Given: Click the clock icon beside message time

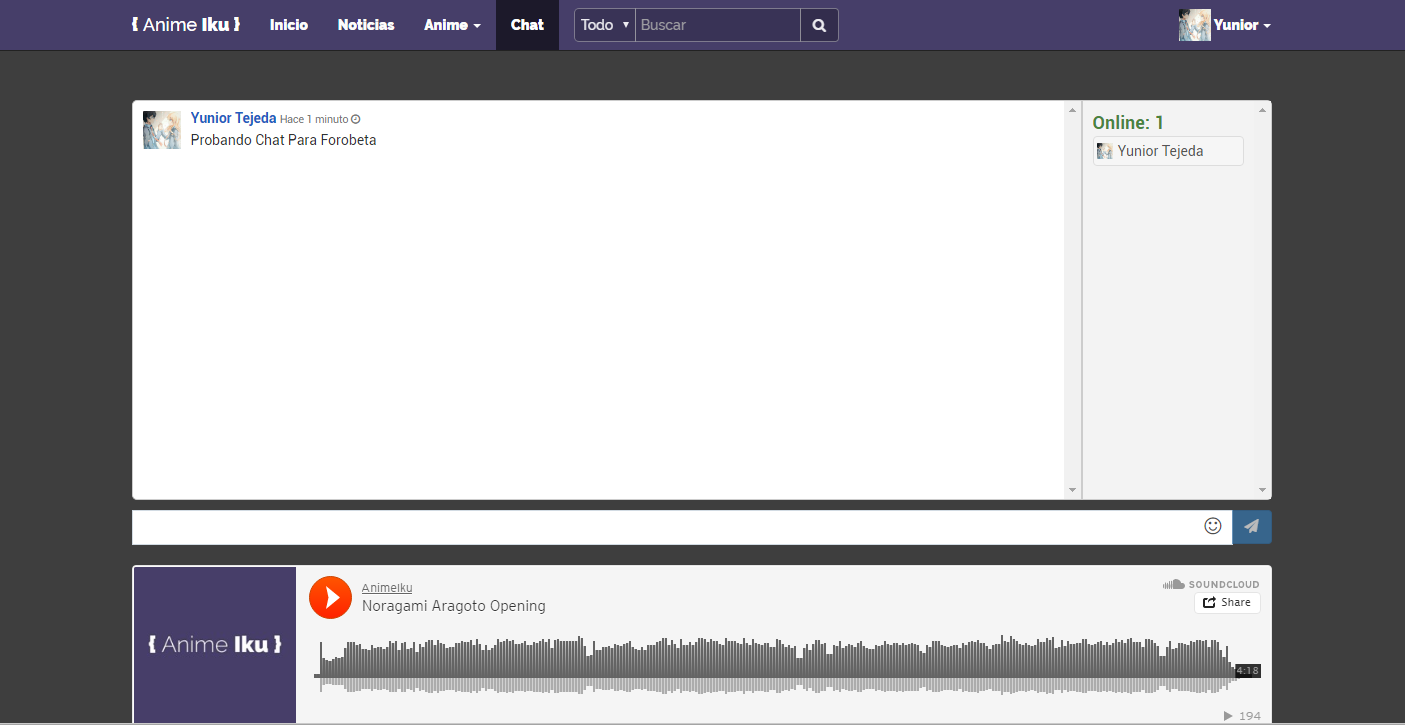Looking at the screenshot, I should coord(356,120).
